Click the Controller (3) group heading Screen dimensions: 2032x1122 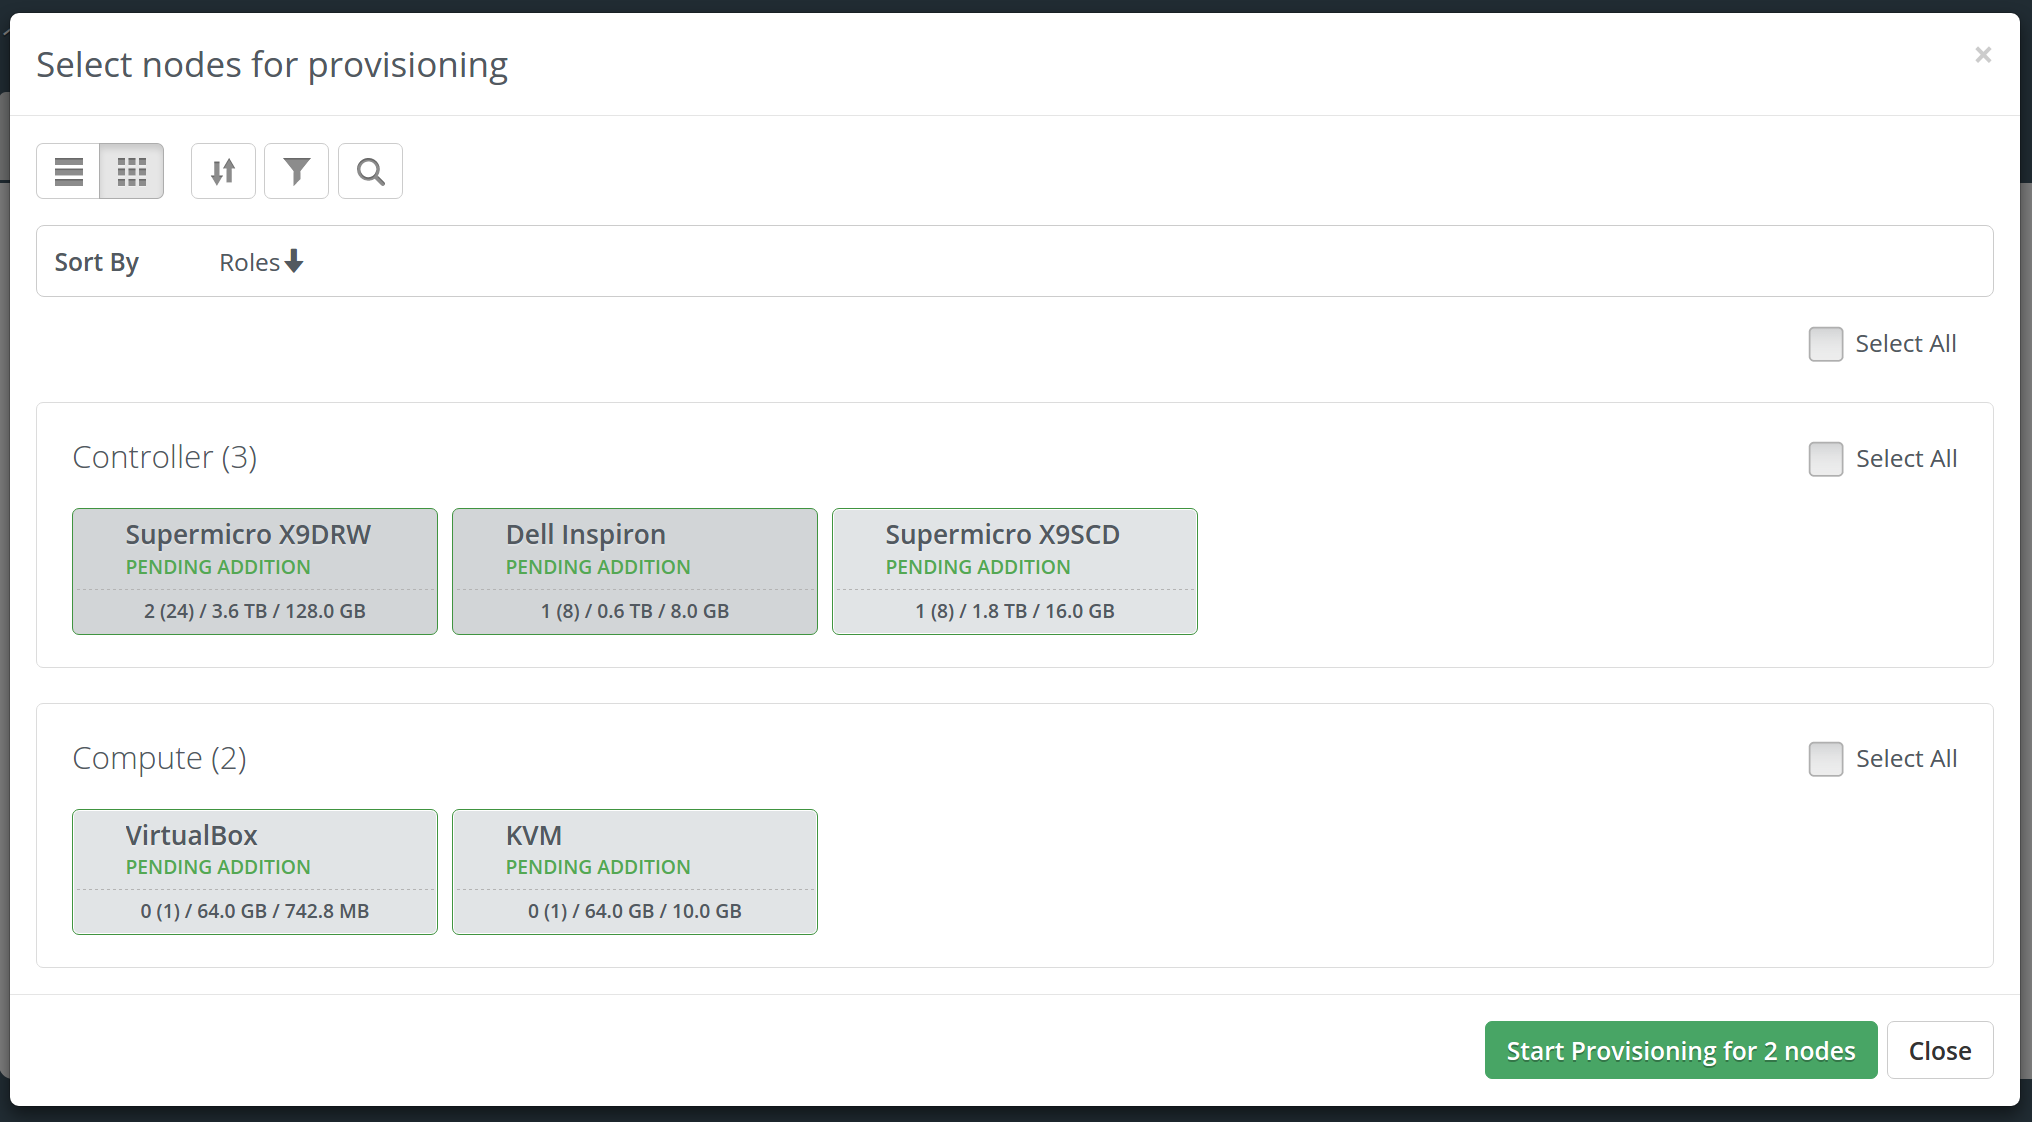tap(165, 457)
